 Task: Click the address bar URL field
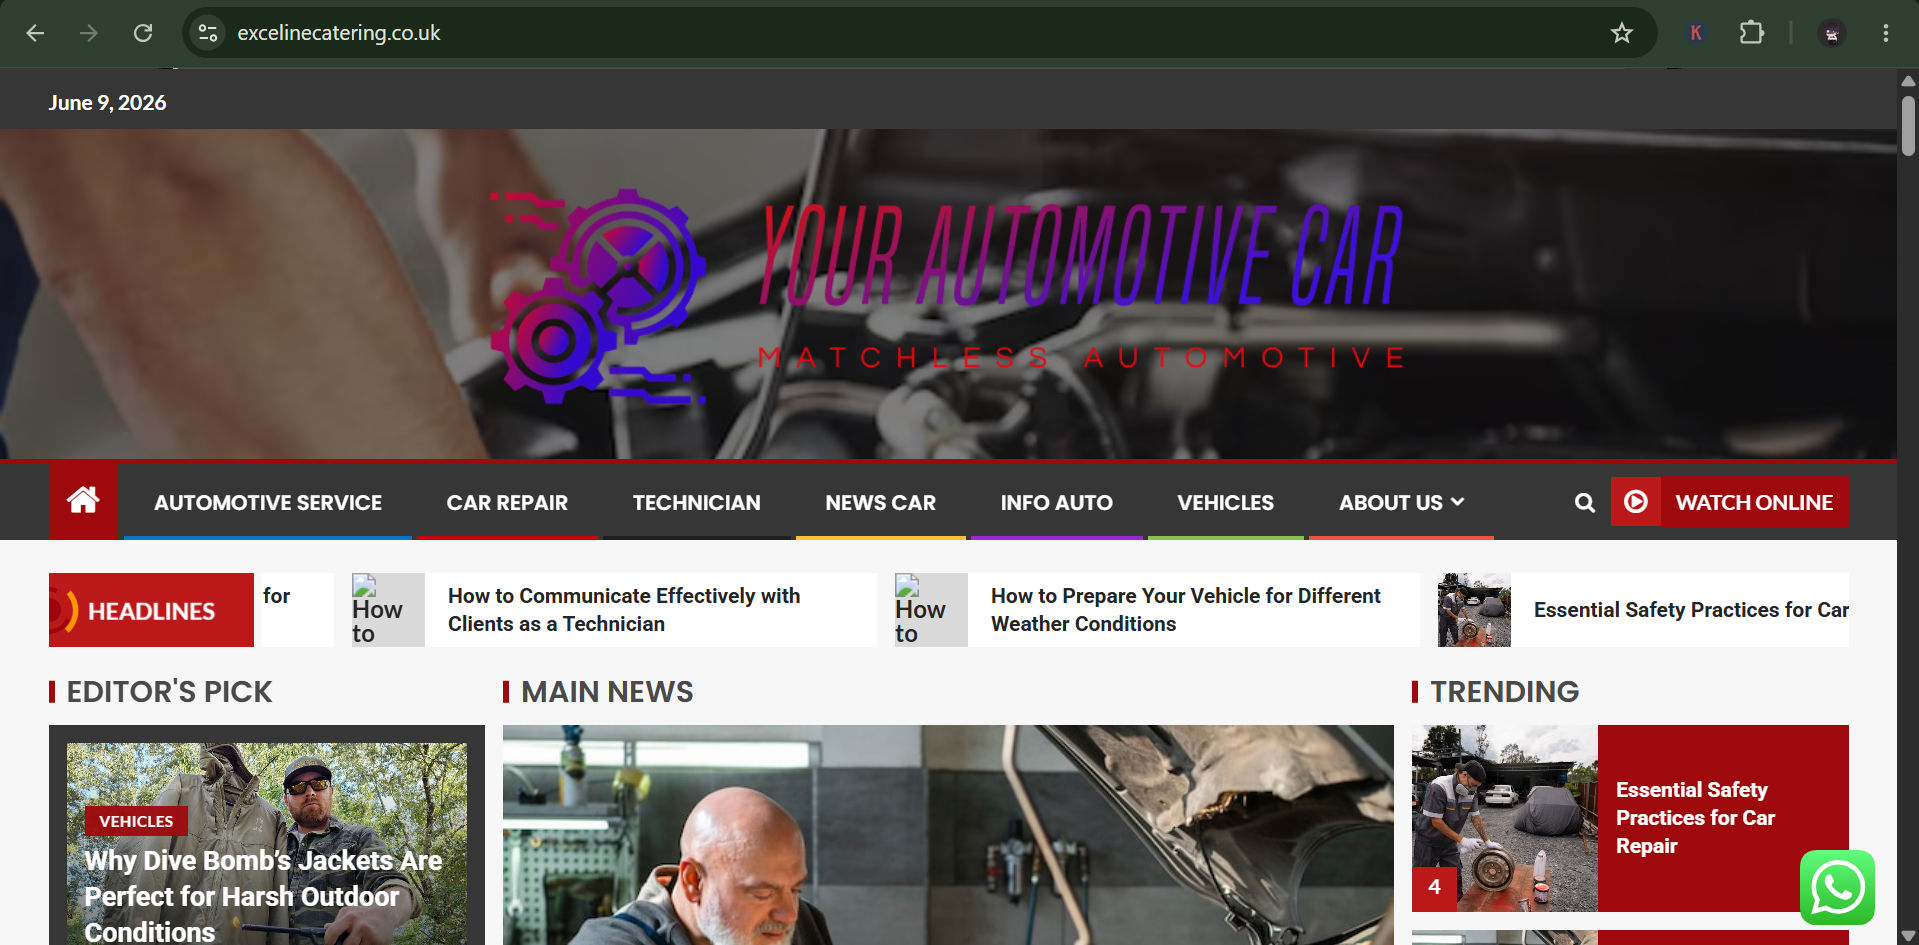coord(900,33)
